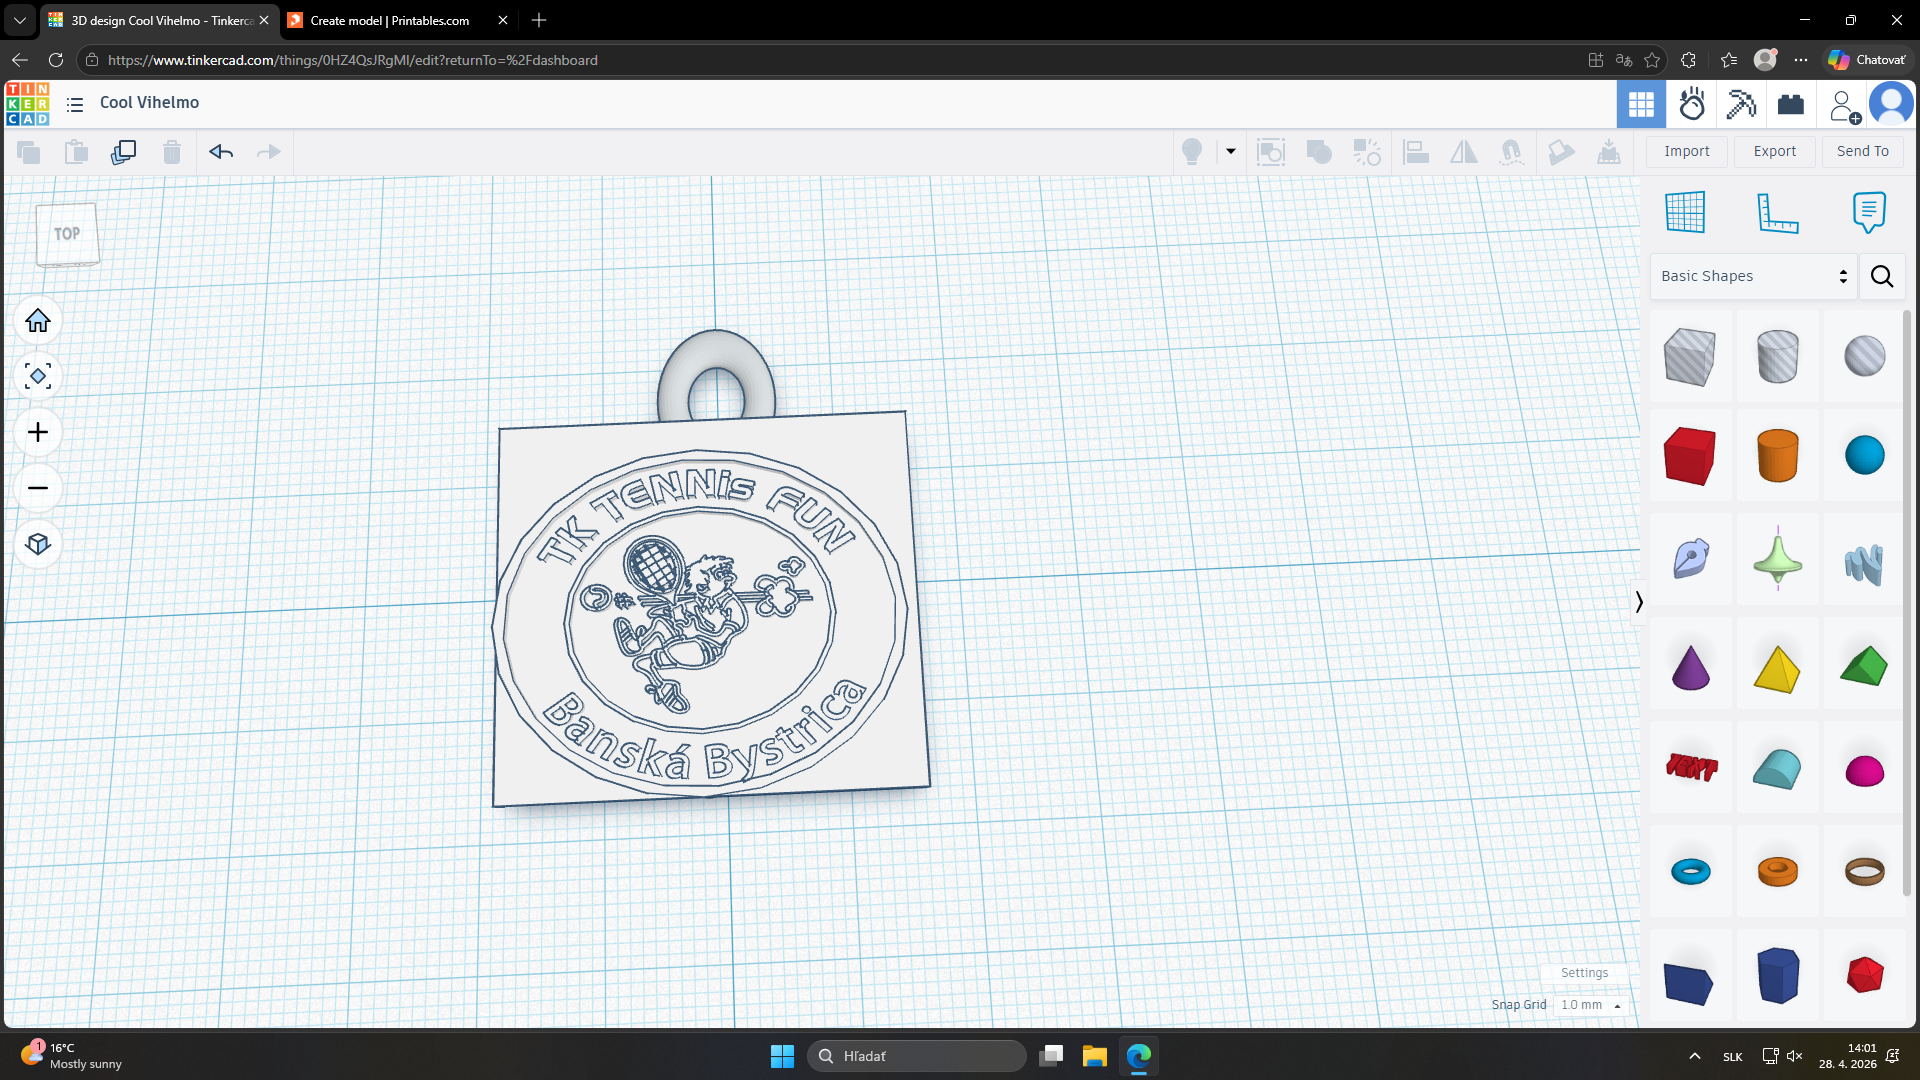The height and width of the screenshot is (1080, 1920).
Task: Select the Cylinder hole shape
Action: [x=1777, y=356]
